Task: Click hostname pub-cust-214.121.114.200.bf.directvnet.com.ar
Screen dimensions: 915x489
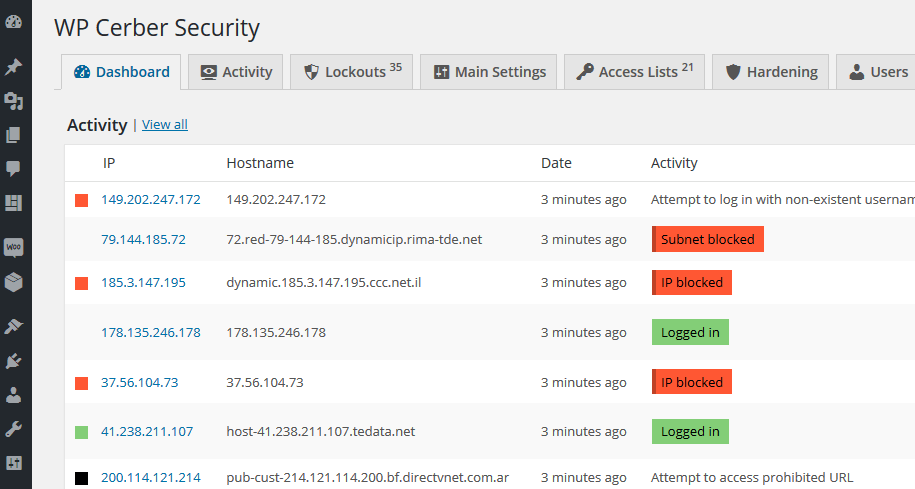Action: tap(368, 477)
